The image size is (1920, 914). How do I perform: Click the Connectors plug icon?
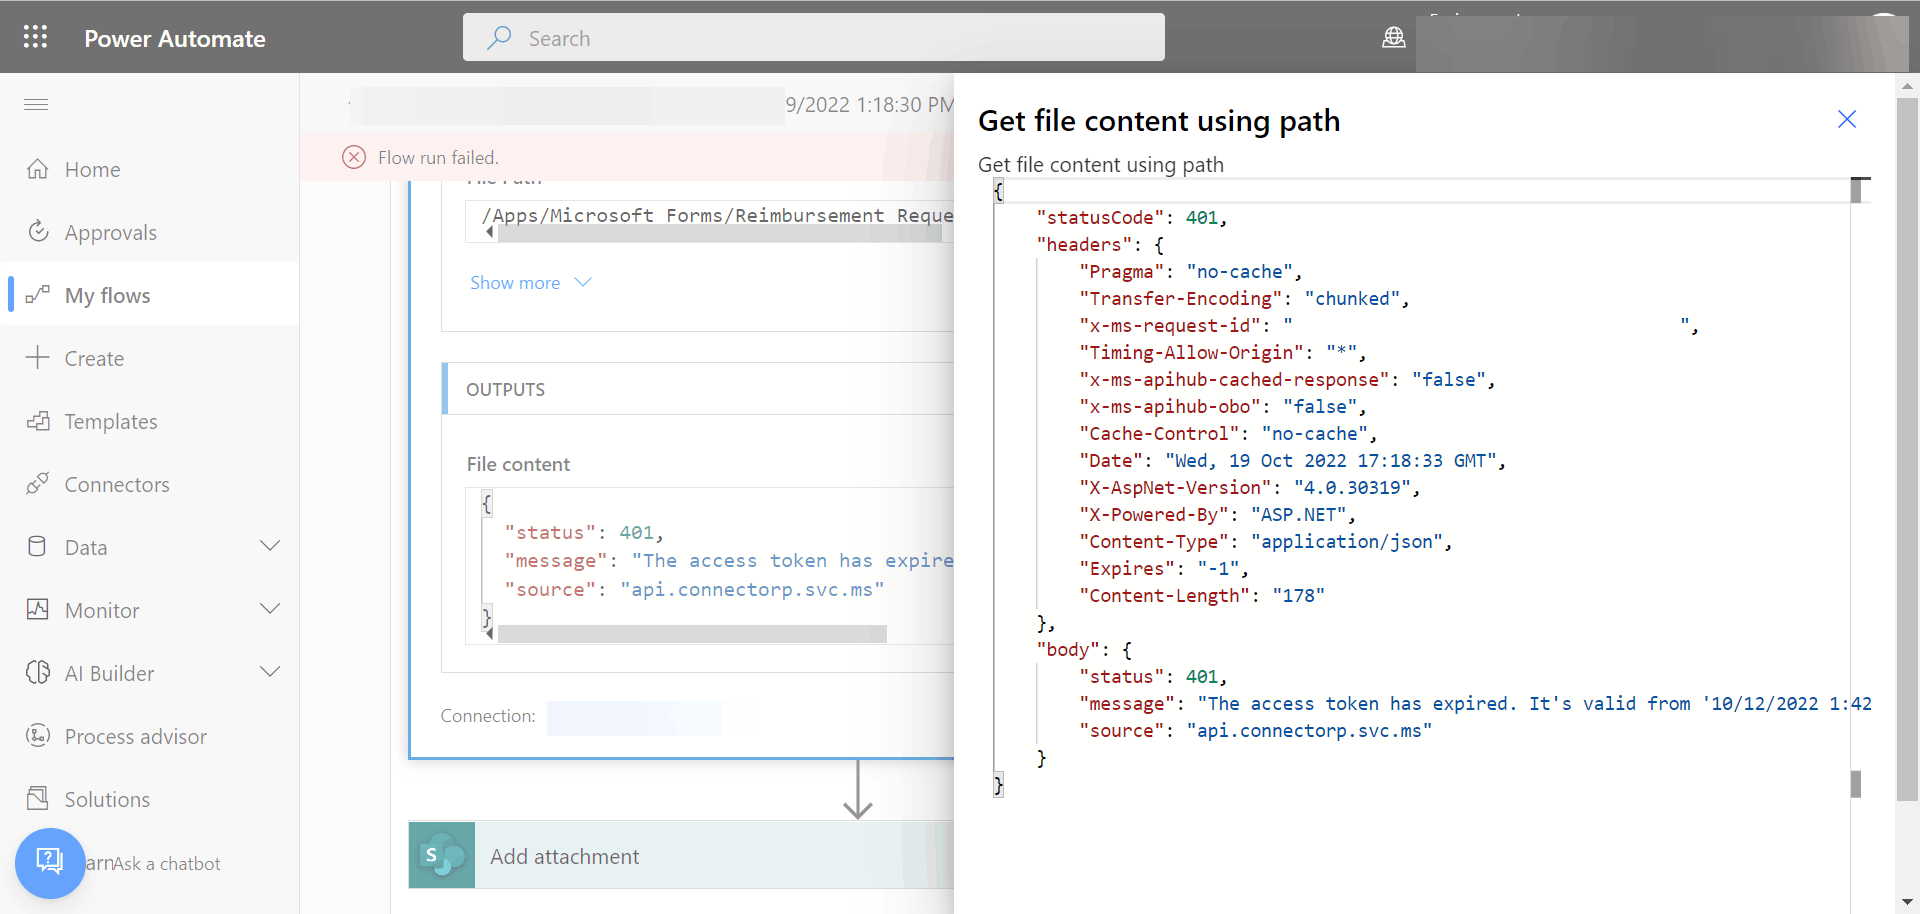[38, 484]
